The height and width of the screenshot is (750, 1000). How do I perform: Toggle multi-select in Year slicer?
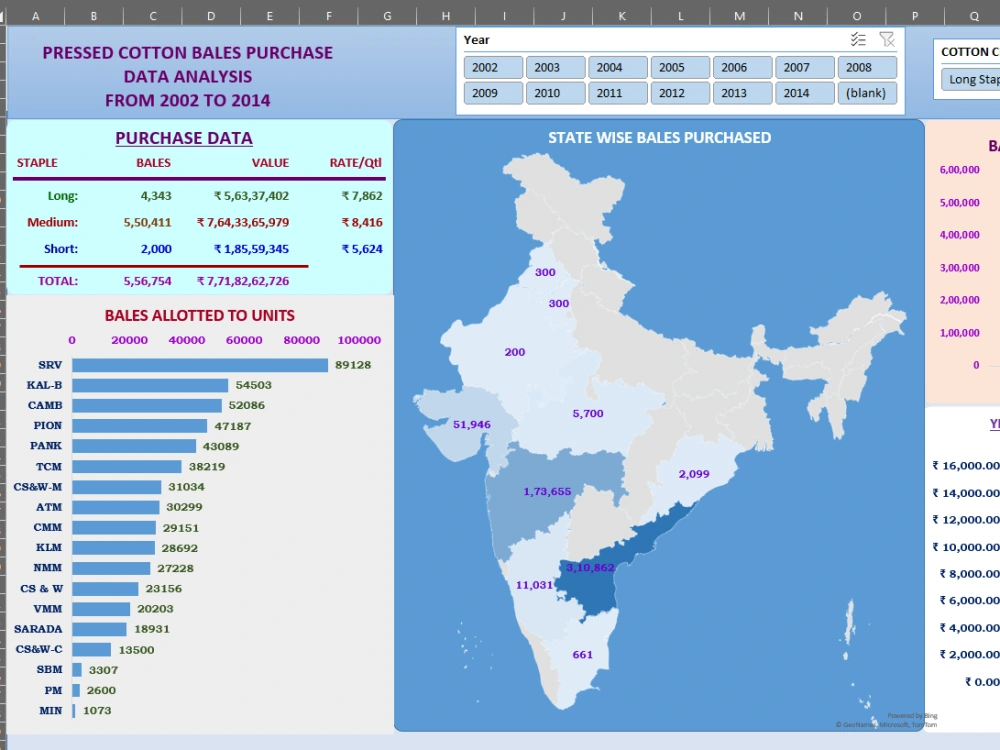point(858,40)
